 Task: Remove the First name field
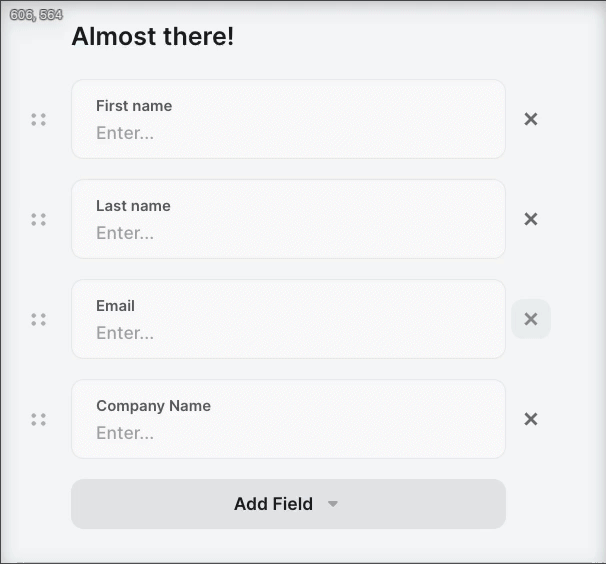pos(531,119)
